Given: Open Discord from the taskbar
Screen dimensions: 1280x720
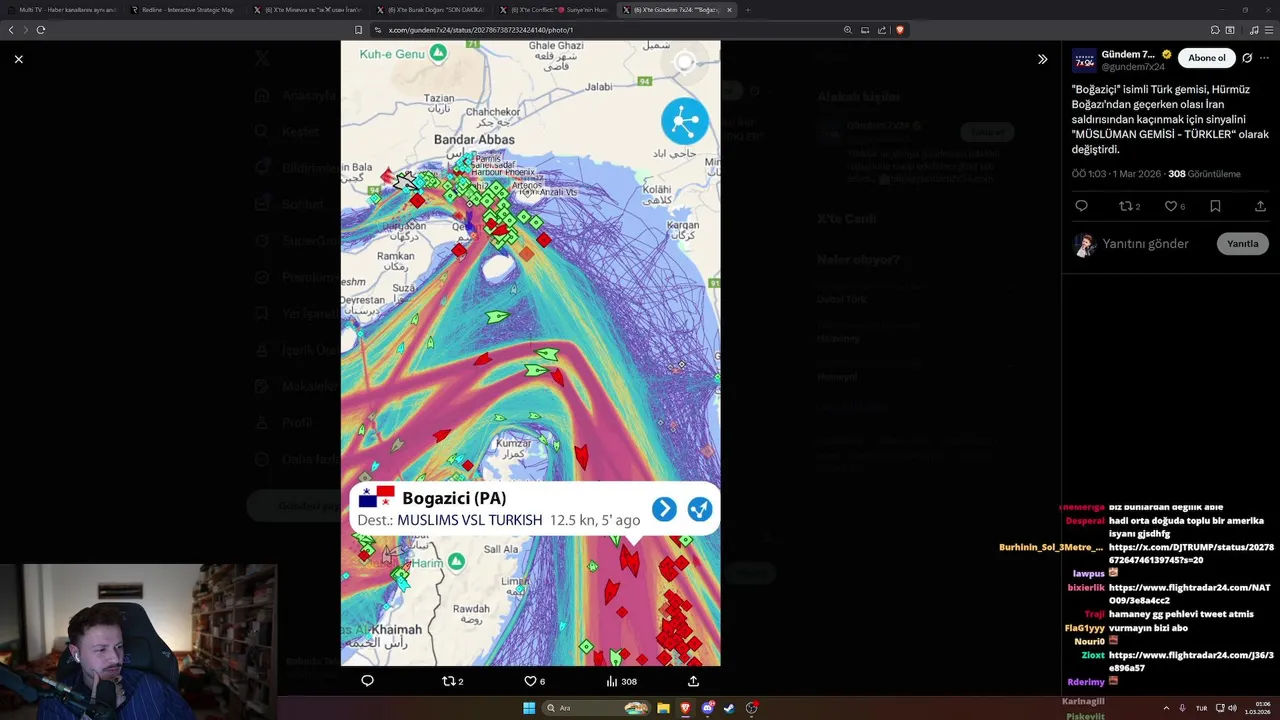Looking at the screenshot, I should 708,708.
